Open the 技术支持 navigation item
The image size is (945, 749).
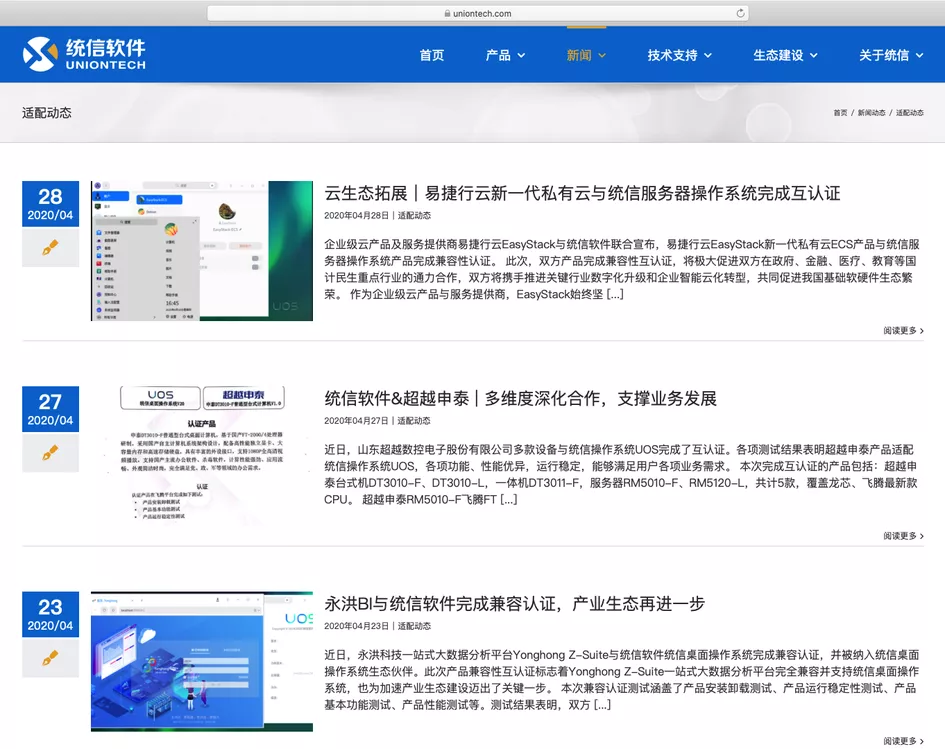click(x=672, y=55)
